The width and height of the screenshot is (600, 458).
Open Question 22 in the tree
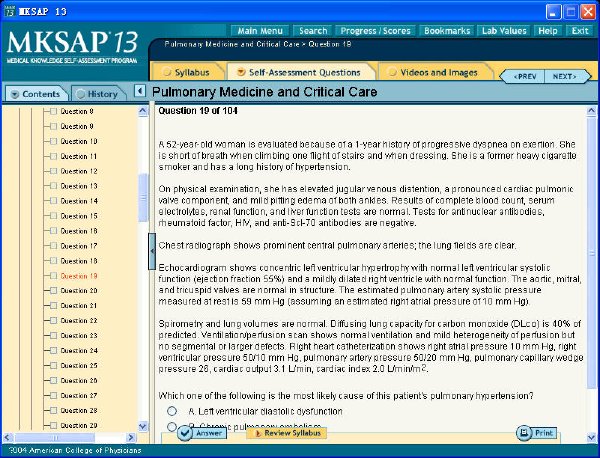point(79,321)
